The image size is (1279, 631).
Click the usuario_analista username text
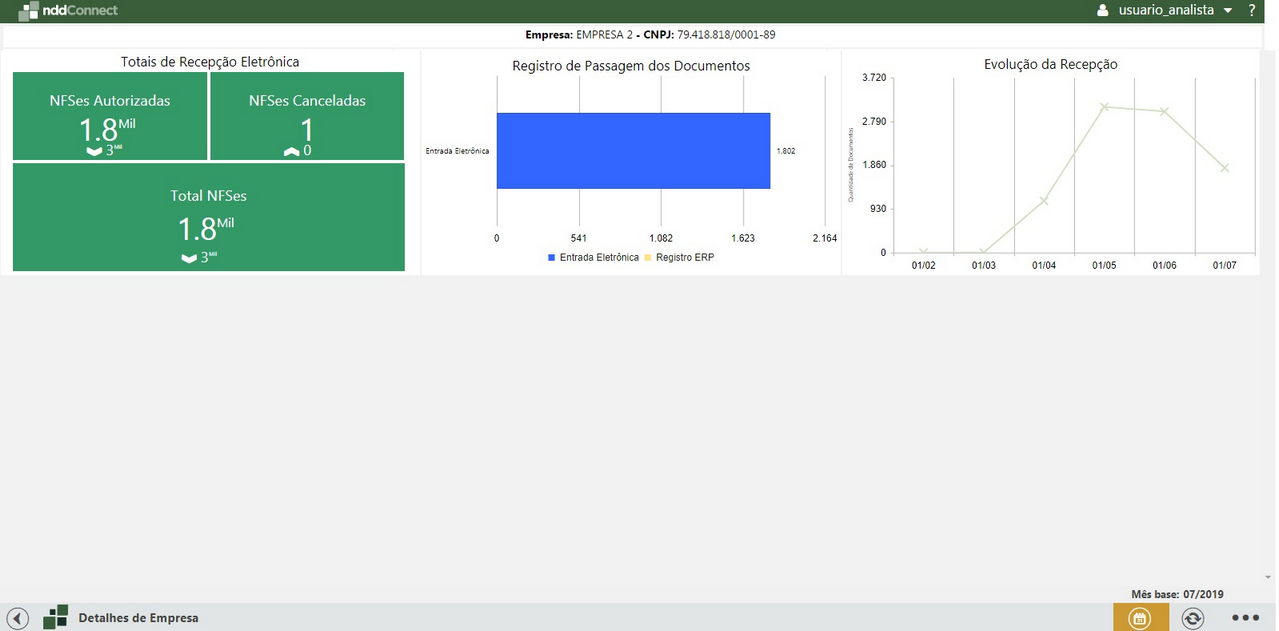(x=1166, y=10)
